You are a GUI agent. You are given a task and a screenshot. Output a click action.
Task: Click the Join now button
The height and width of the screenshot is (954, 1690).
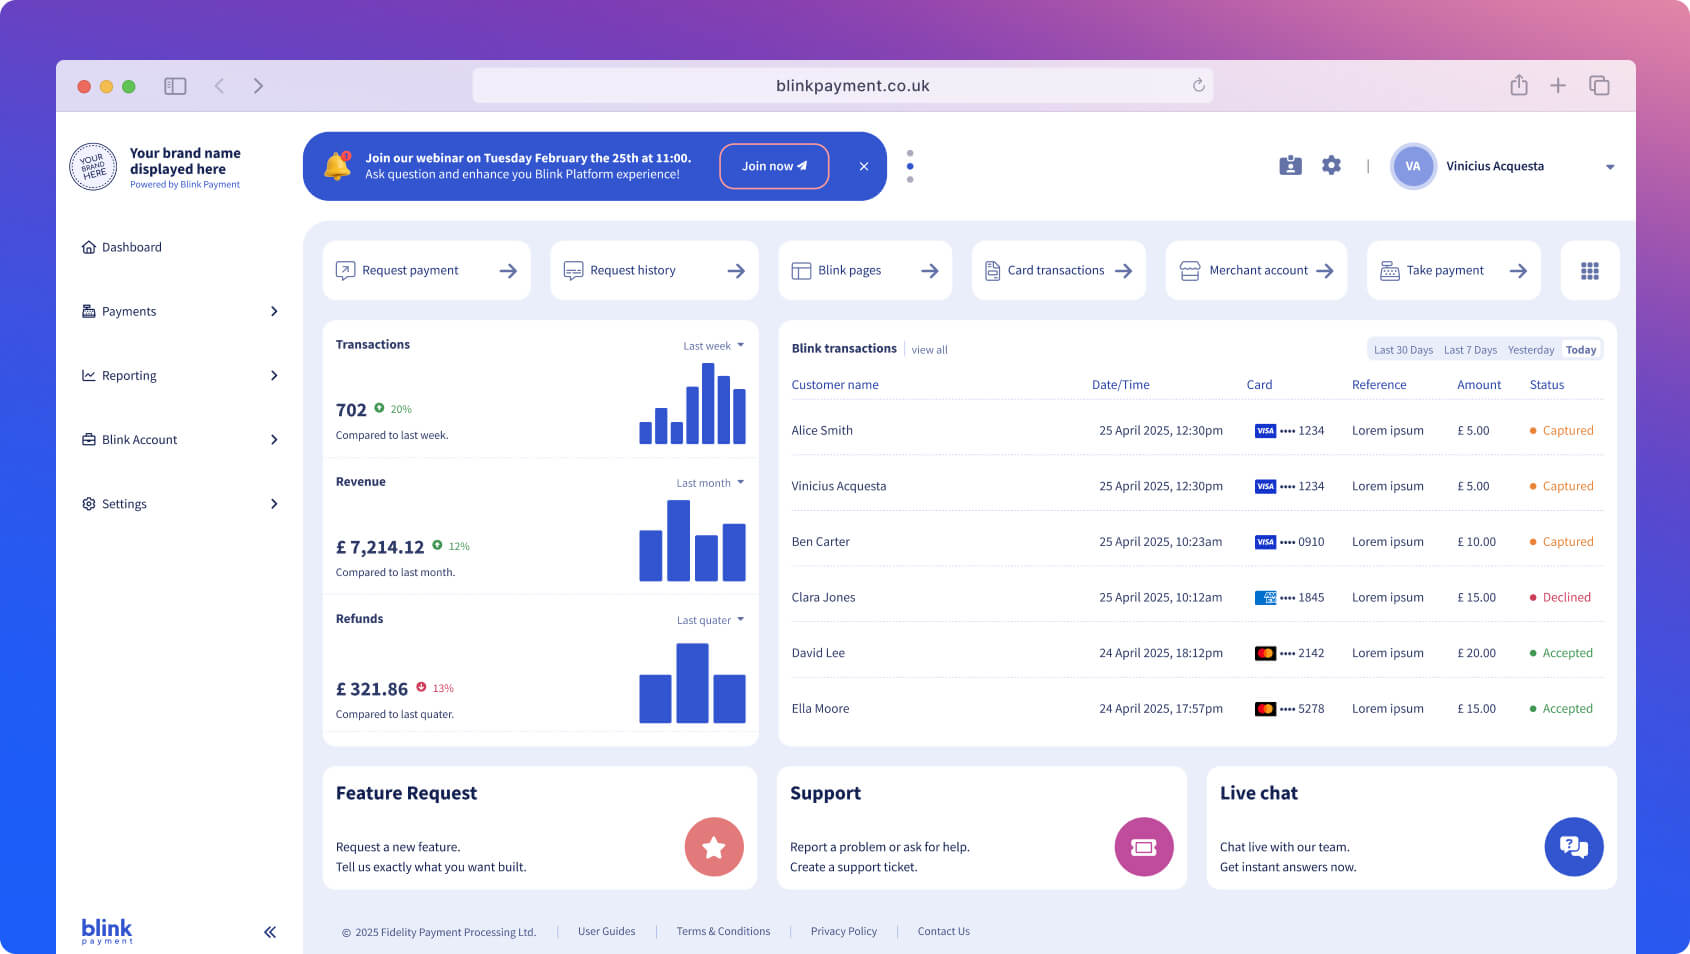point(774,166)
